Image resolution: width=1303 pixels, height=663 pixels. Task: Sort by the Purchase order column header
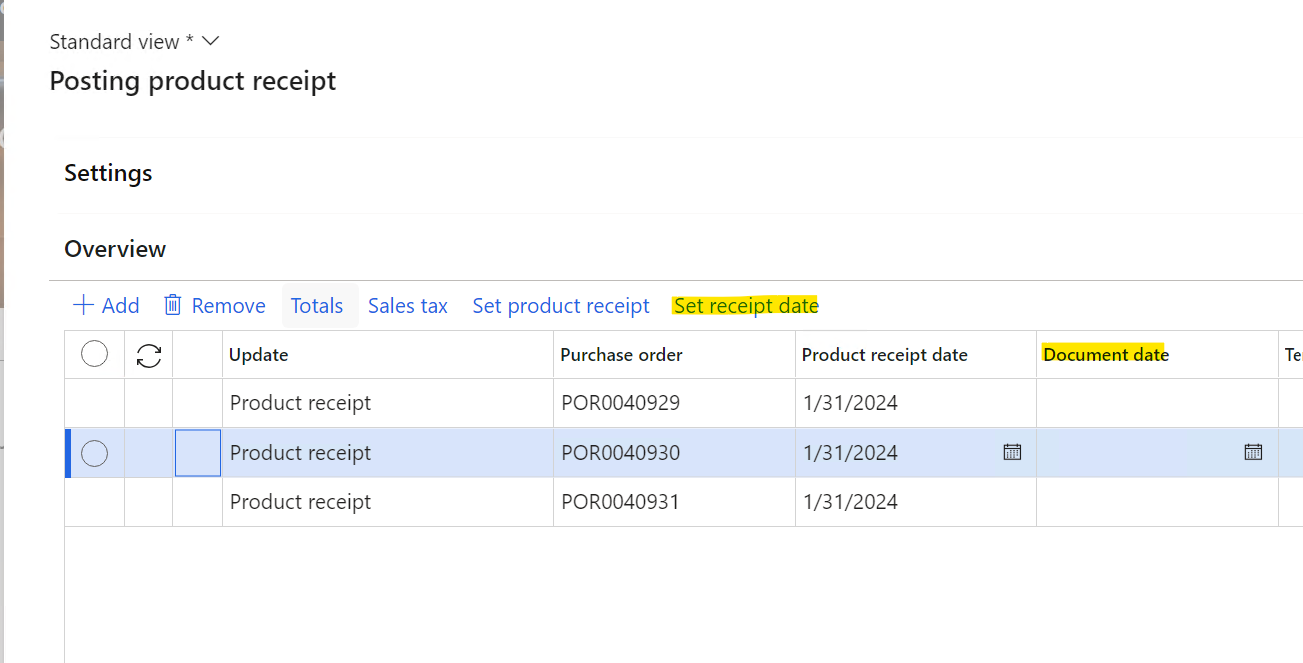pos(621,355)
